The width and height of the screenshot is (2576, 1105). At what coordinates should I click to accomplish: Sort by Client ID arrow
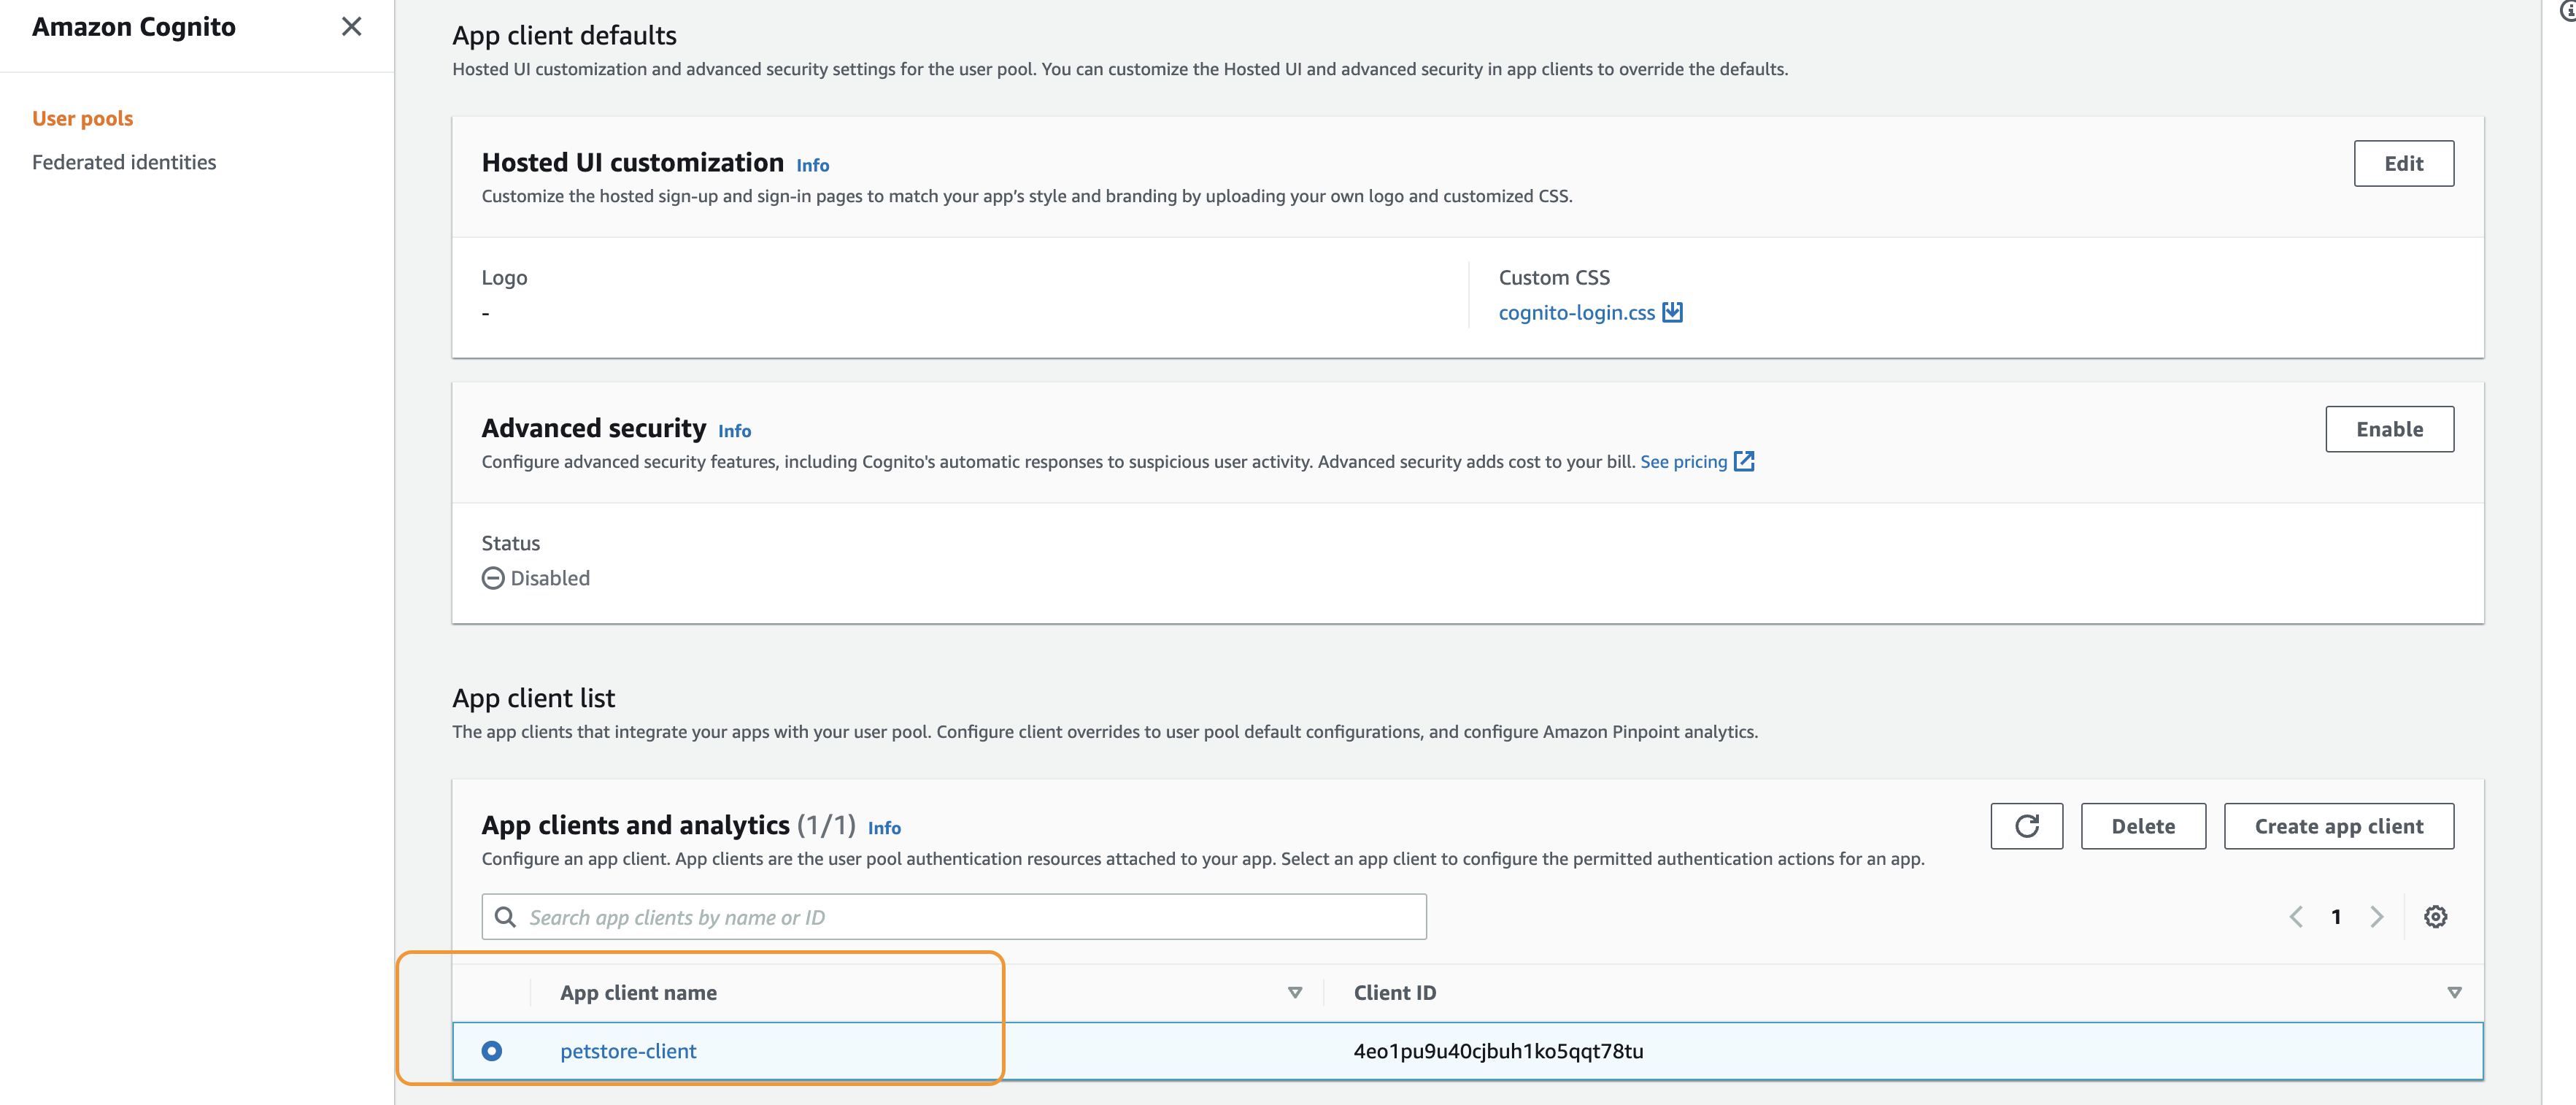click(x=2454, y=993)
